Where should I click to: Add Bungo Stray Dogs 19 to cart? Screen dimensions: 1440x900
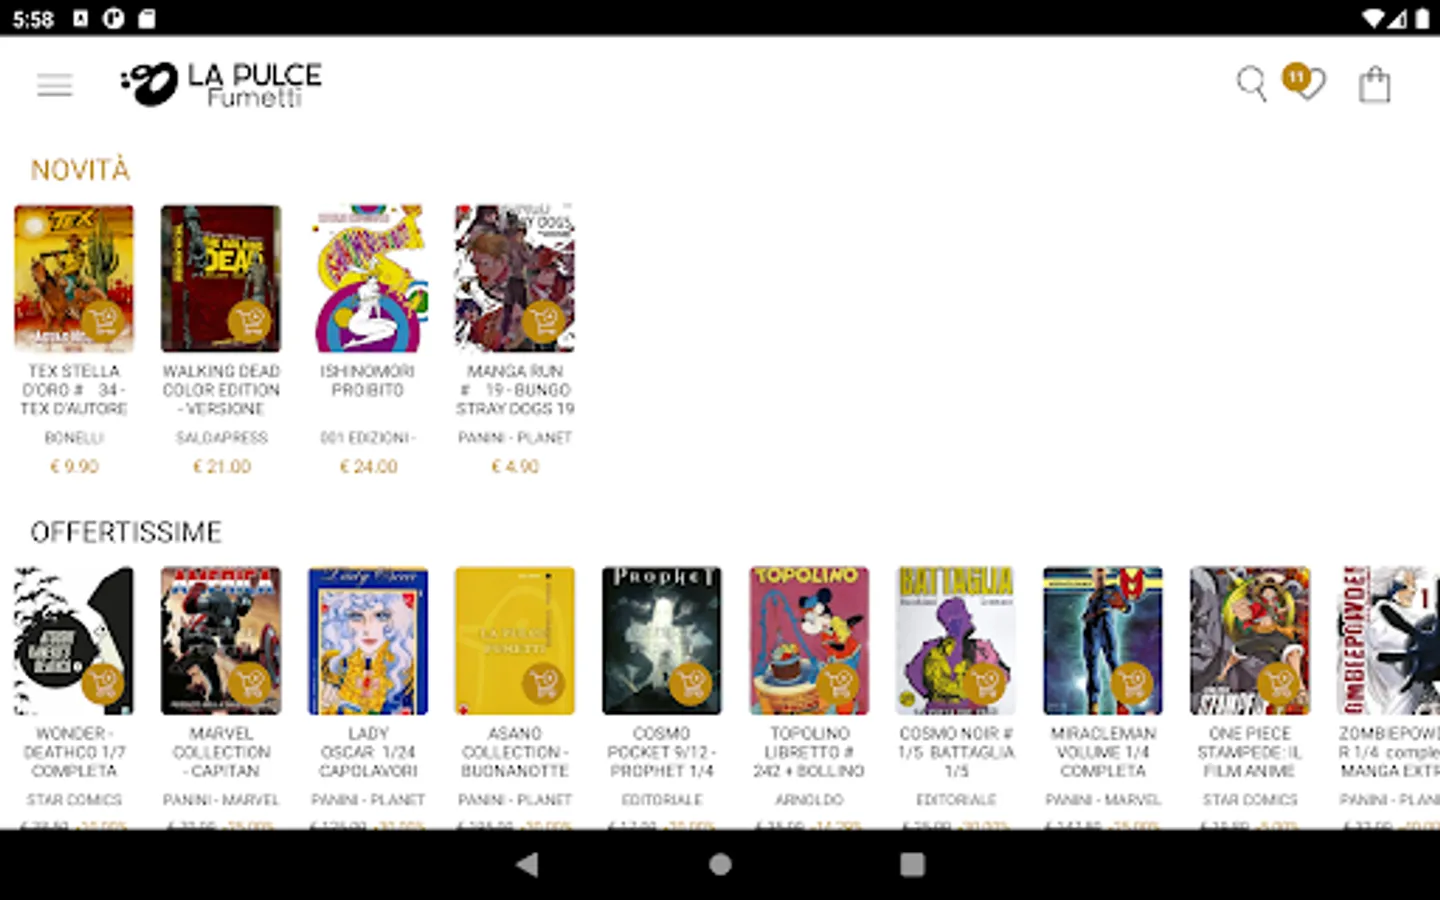pos(543,322)
